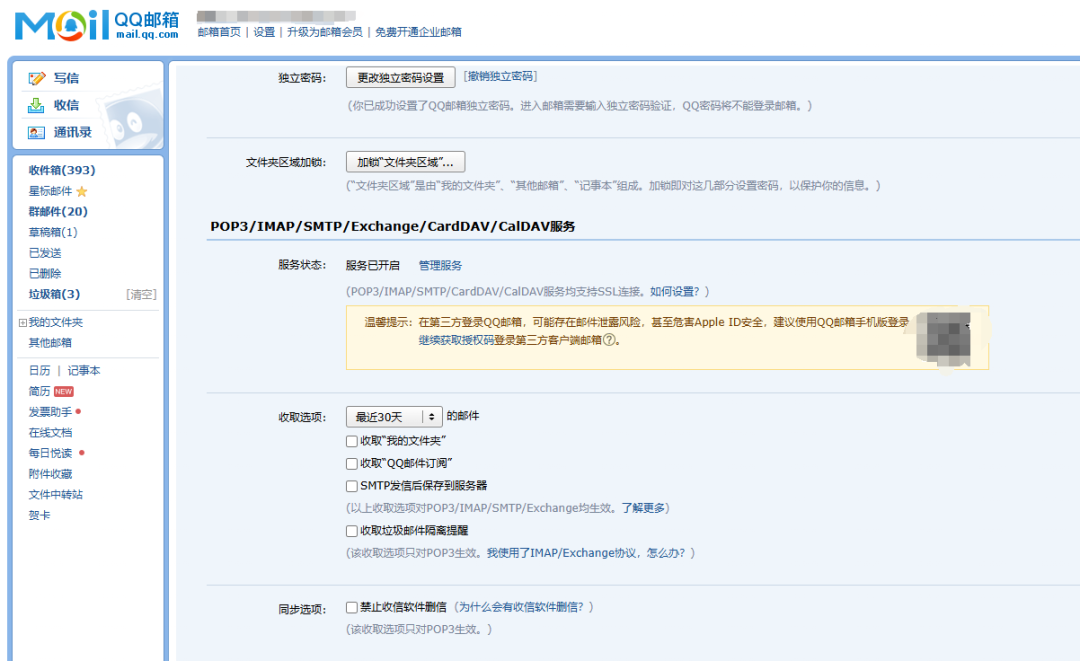Image resolution: width=1080 pixels, height=661 pixels.
Task: Enable 收取垃圾邮件隔离提醒 checkbox
Action: click(x=352, y=531)
